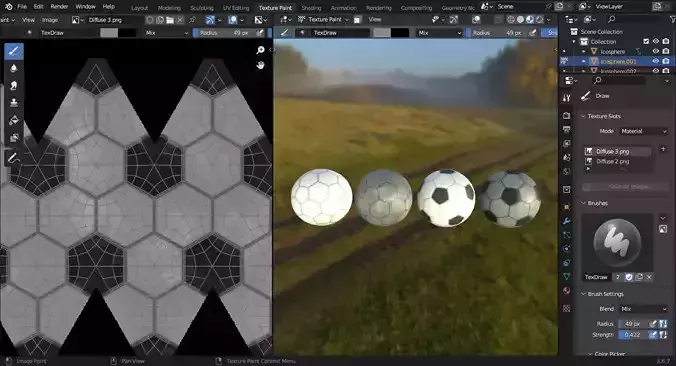The width and height of the screenshot is (676, 366).
Task: Disable Icosphere in renders via camera icon
Action: tap(666, 51)
